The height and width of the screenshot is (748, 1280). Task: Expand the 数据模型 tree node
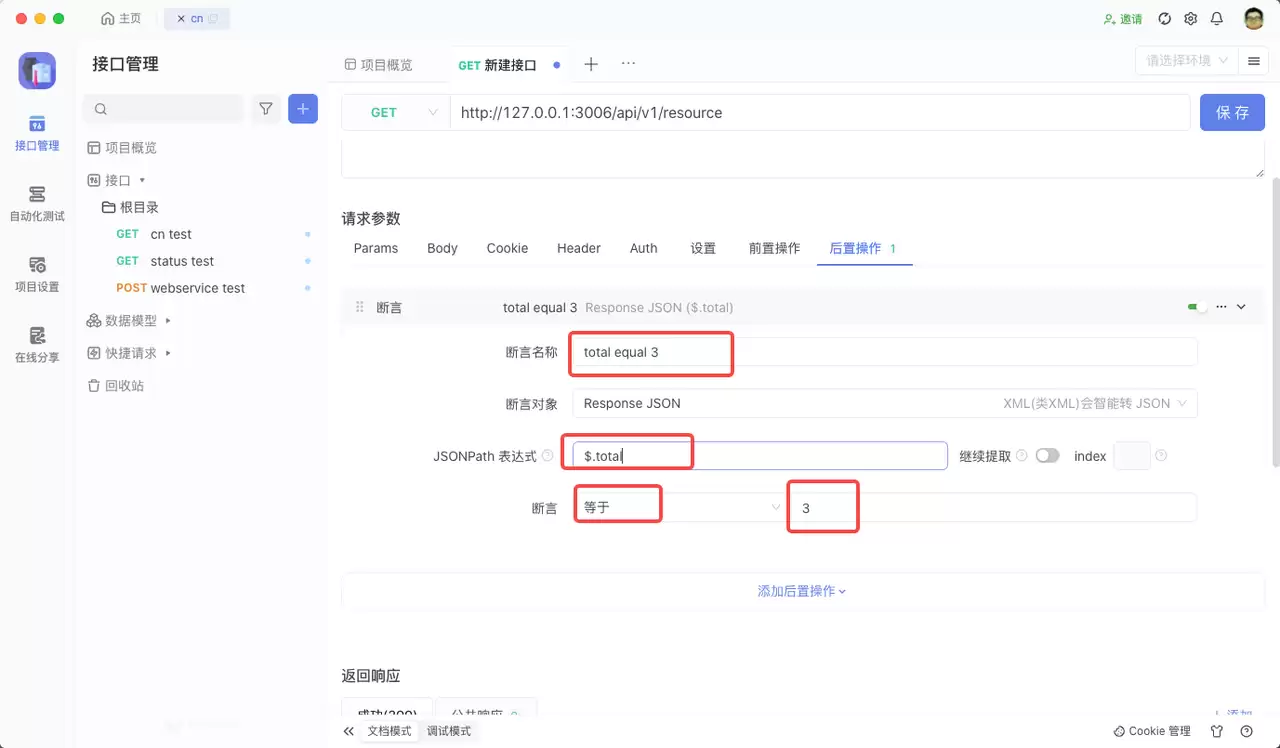(x=168, y=320)
